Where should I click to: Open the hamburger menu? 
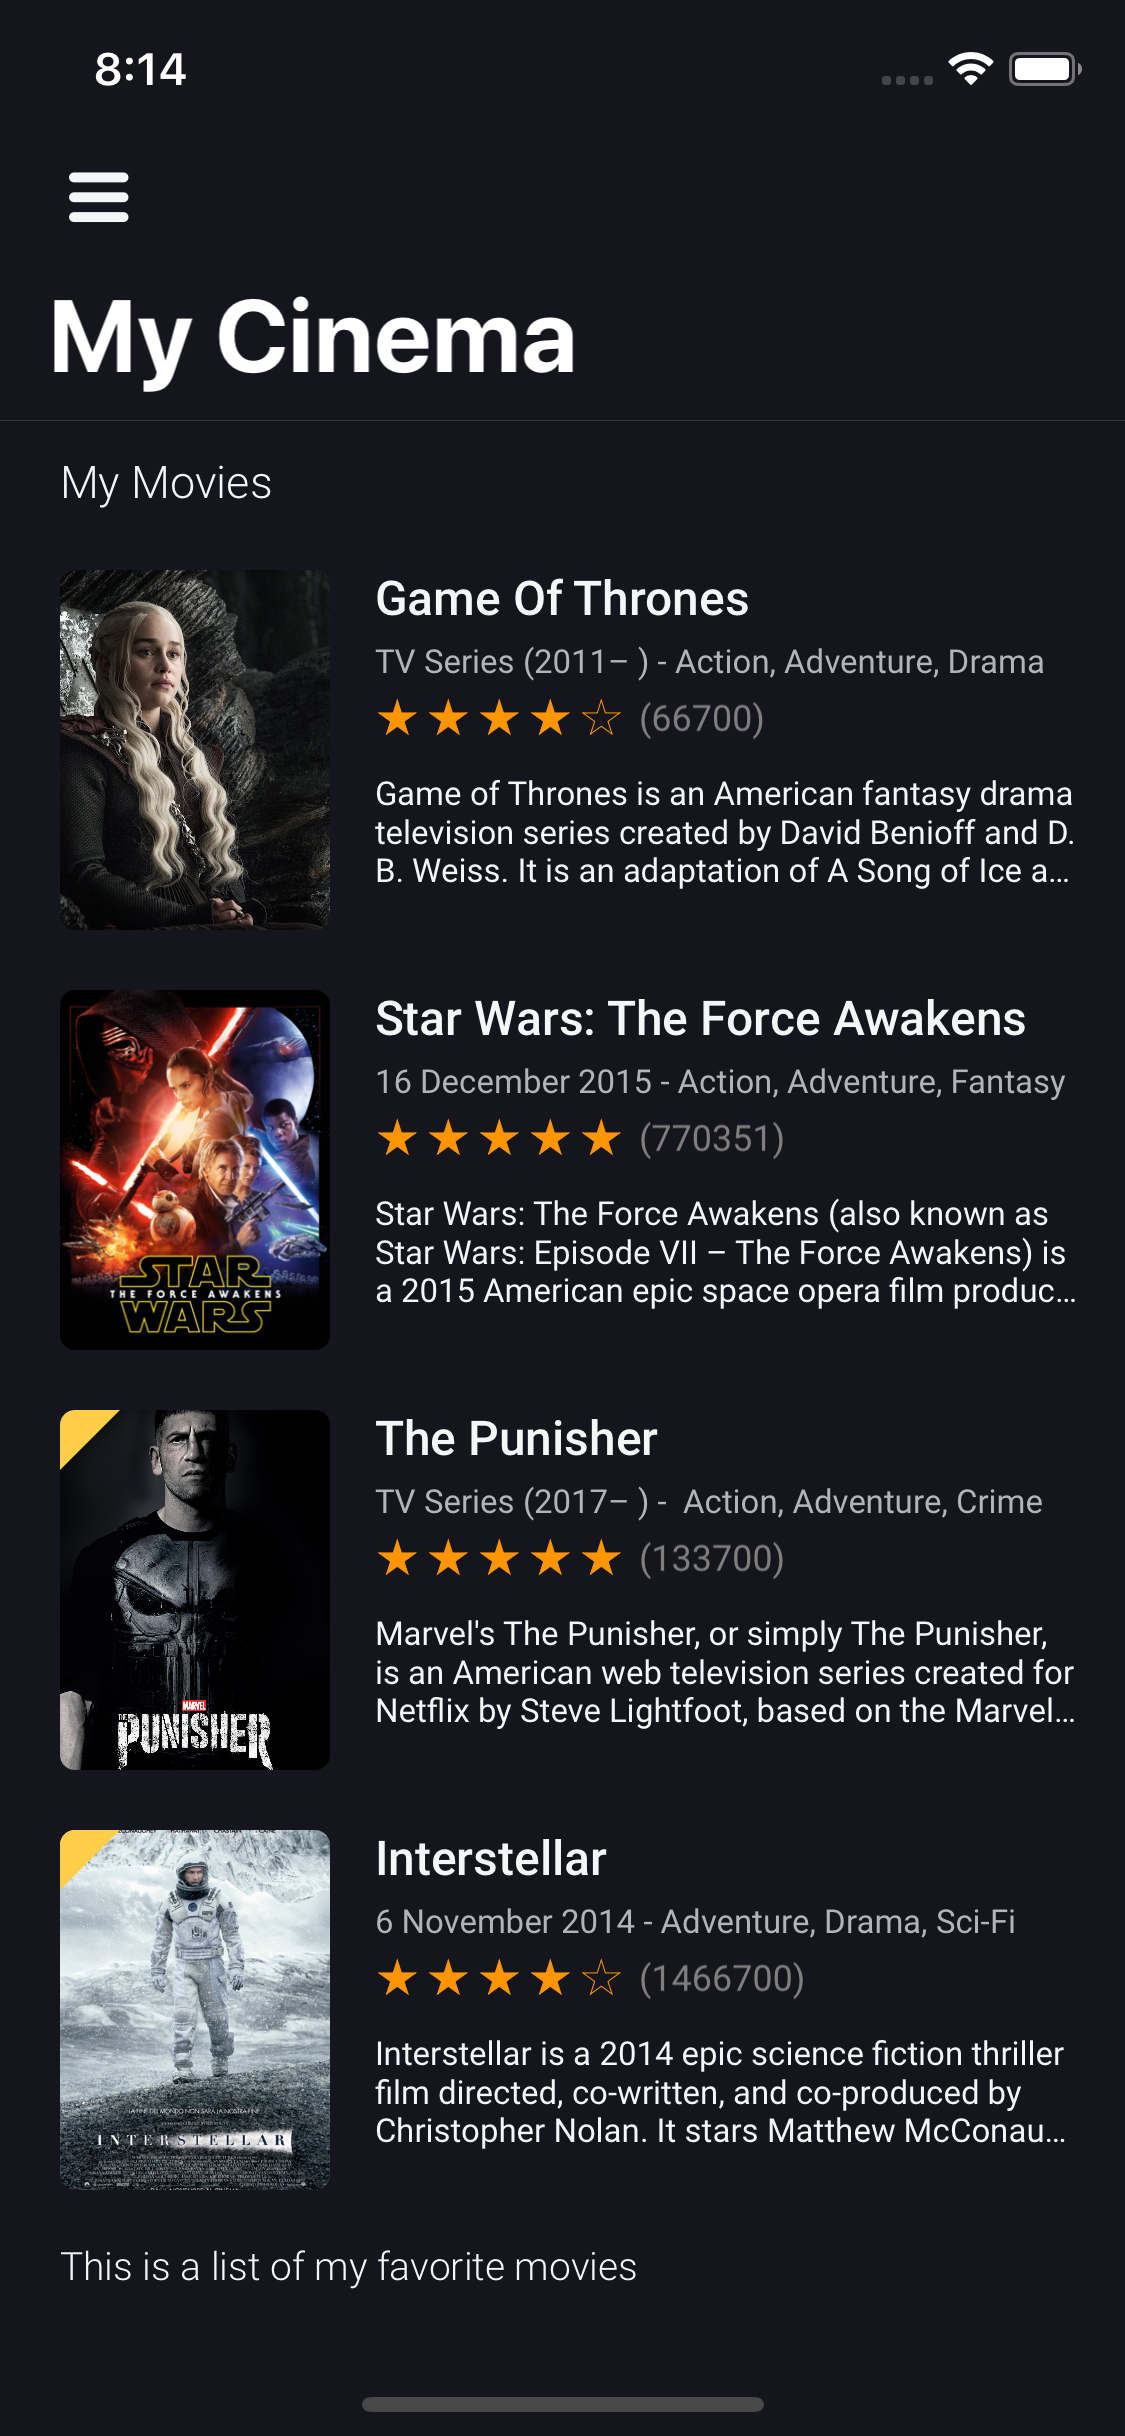click(98, 197)
